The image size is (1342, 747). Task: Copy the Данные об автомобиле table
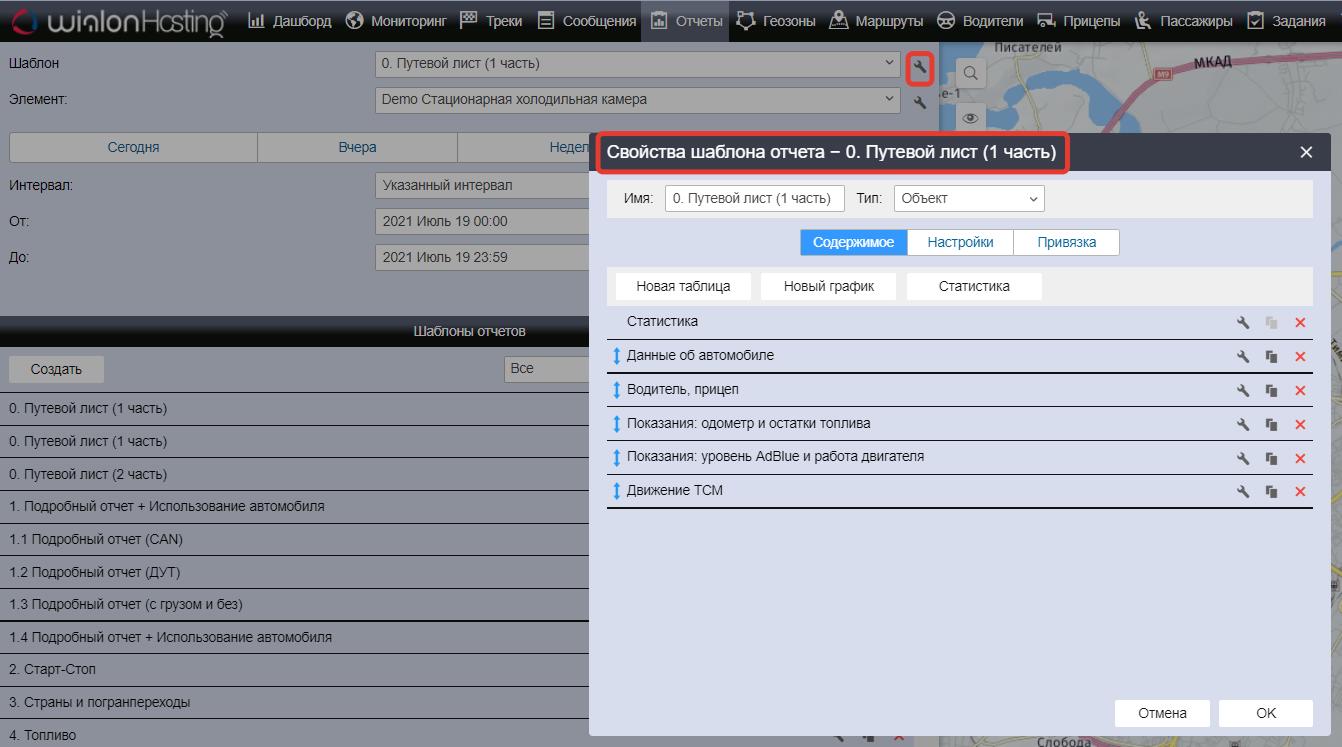(x=1271, y=357)
